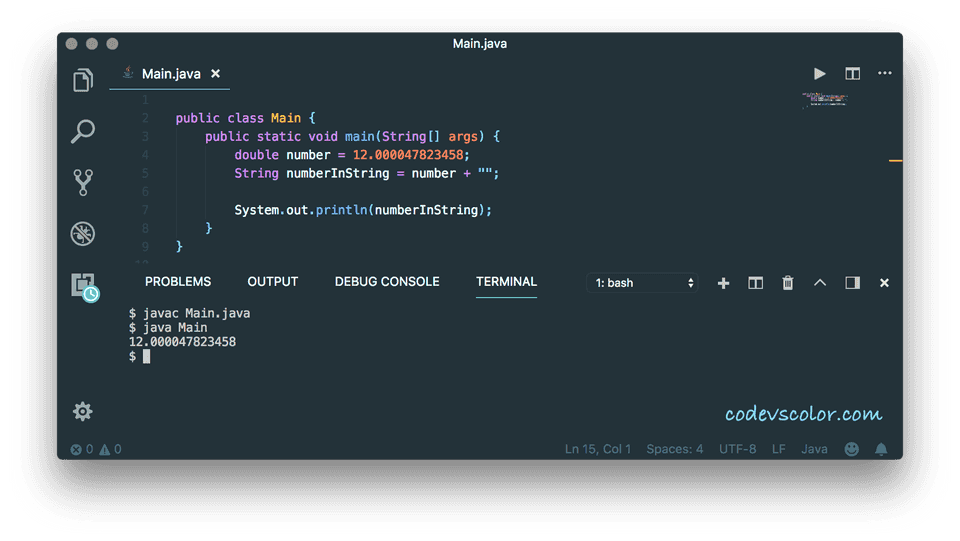This screenshot has height=541, width=960.
Task: Open errors and warnings count in status bar
Action: [96, 449]
